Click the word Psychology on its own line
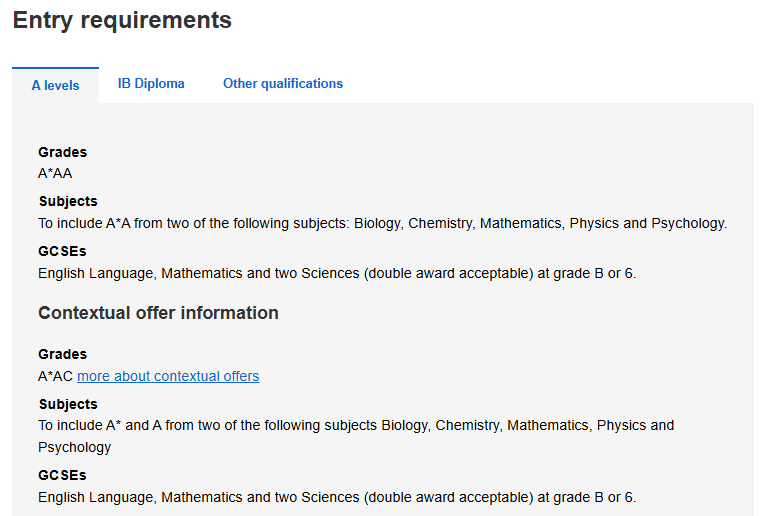Screen dimensions: 765x516 (75, 447)
